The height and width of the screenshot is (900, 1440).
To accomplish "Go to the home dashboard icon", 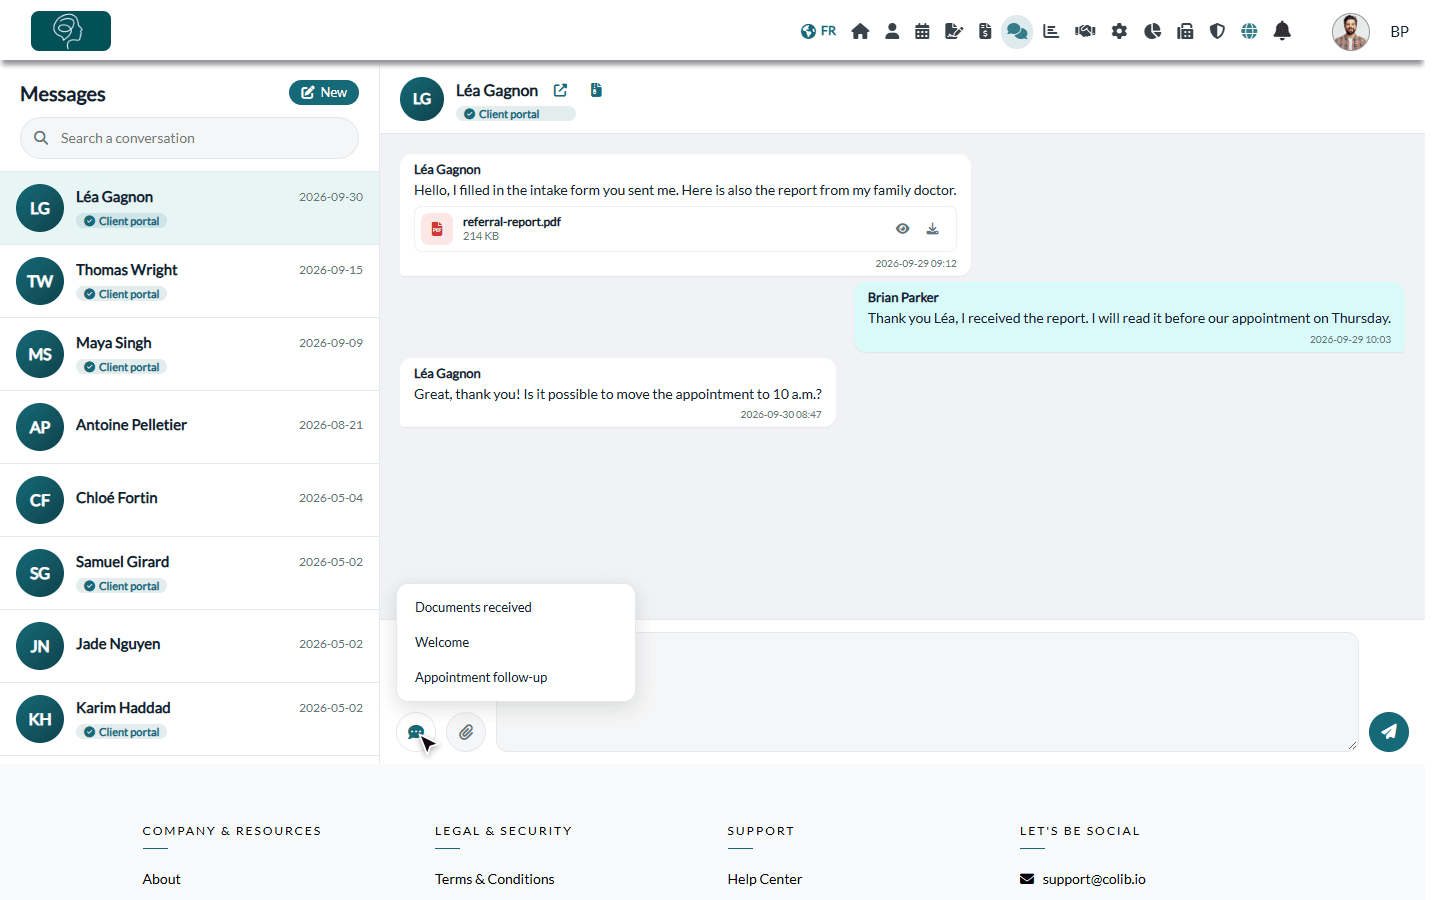I will click(860, 31).
